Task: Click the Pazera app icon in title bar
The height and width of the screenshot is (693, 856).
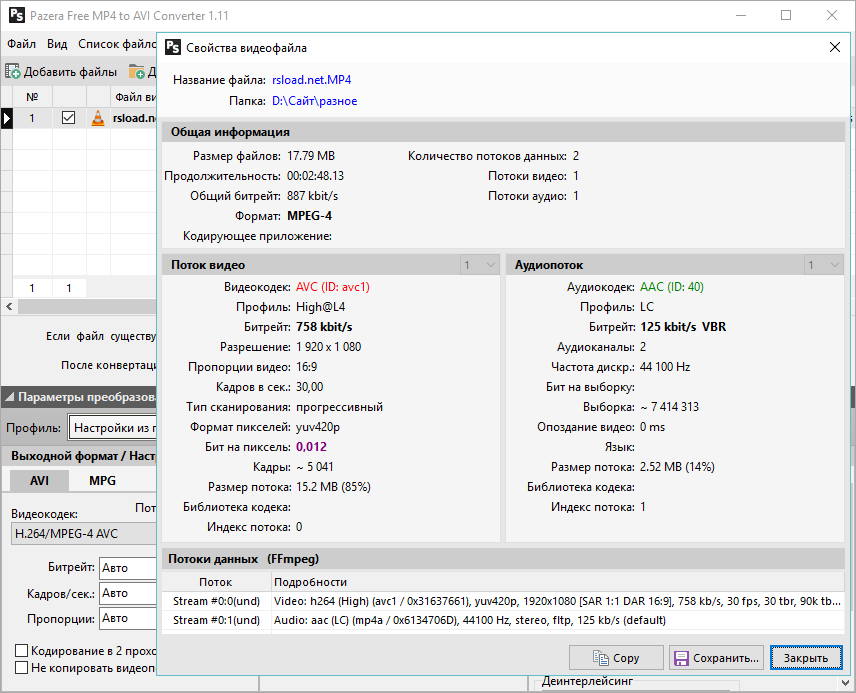Action: coord(16,16)
